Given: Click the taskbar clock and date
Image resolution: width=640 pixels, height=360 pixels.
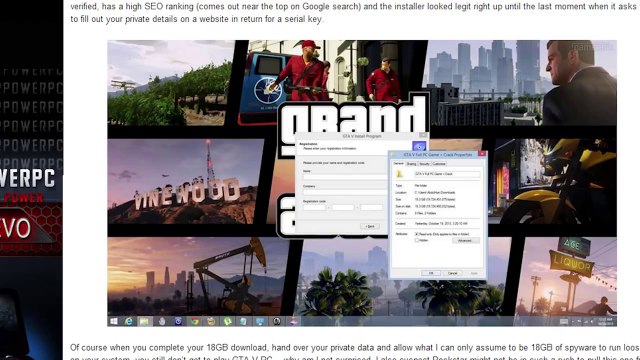Looking at the screenshot, I should pyautogui.click(x=606, y=322).
